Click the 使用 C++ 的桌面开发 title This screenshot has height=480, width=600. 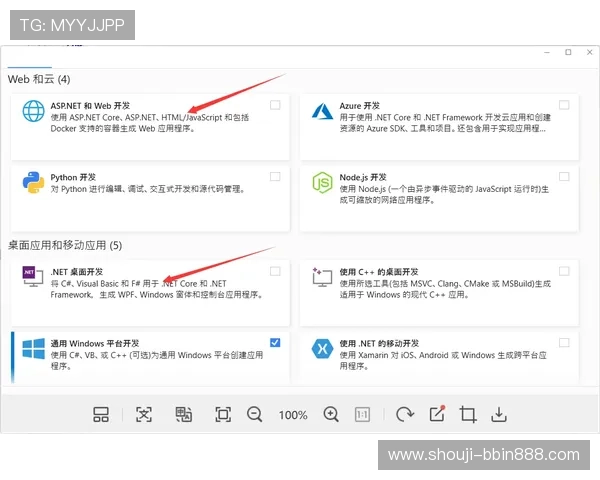pos(379,272)
